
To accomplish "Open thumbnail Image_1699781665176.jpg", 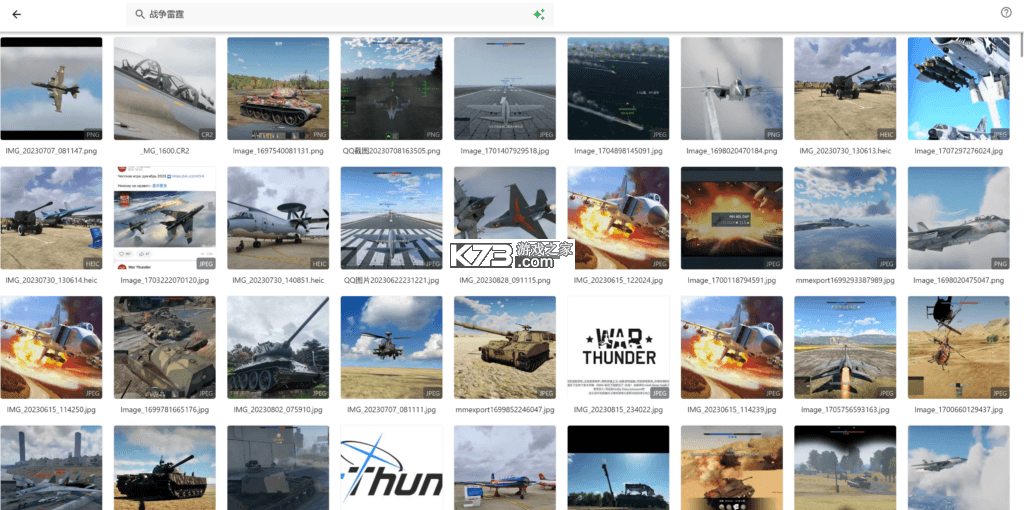I will 165,347.
